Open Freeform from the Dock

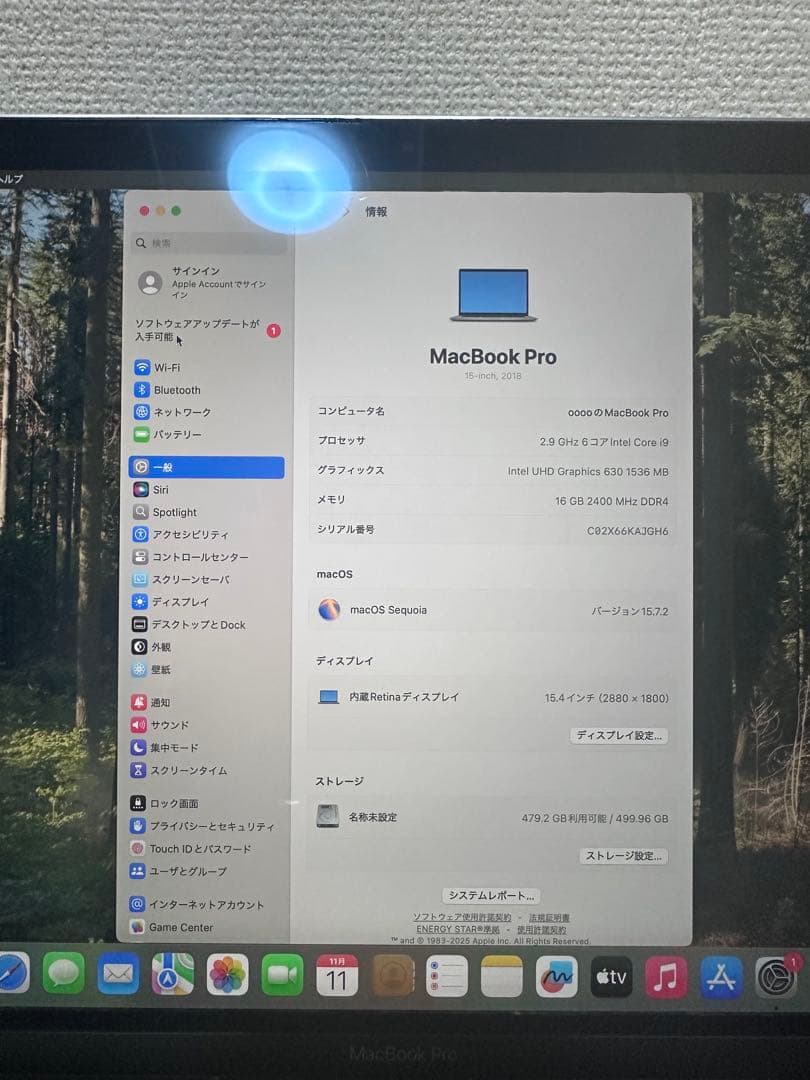(557, 977)
